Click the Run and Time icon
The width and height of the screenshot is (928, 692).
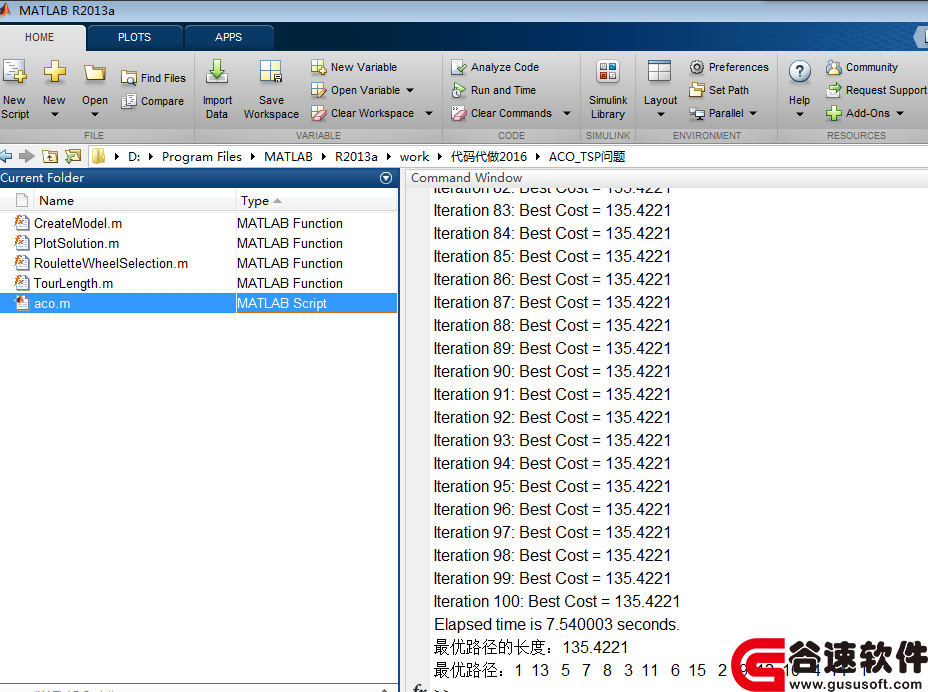point(459,90)
